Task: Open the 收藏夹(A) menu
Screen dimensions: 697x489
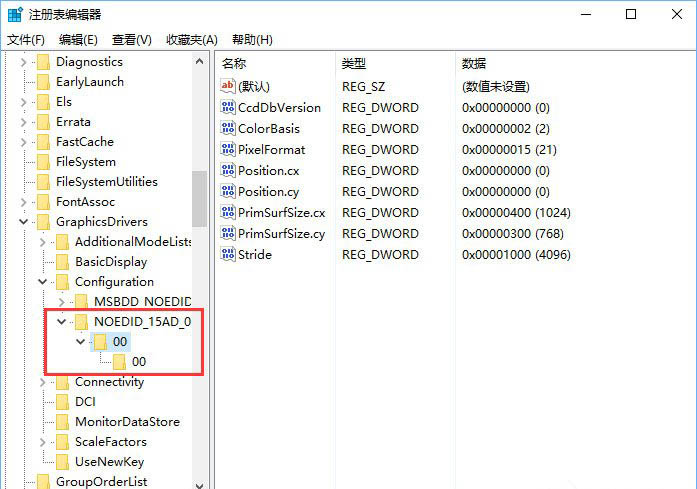Action: coord(192,40)
